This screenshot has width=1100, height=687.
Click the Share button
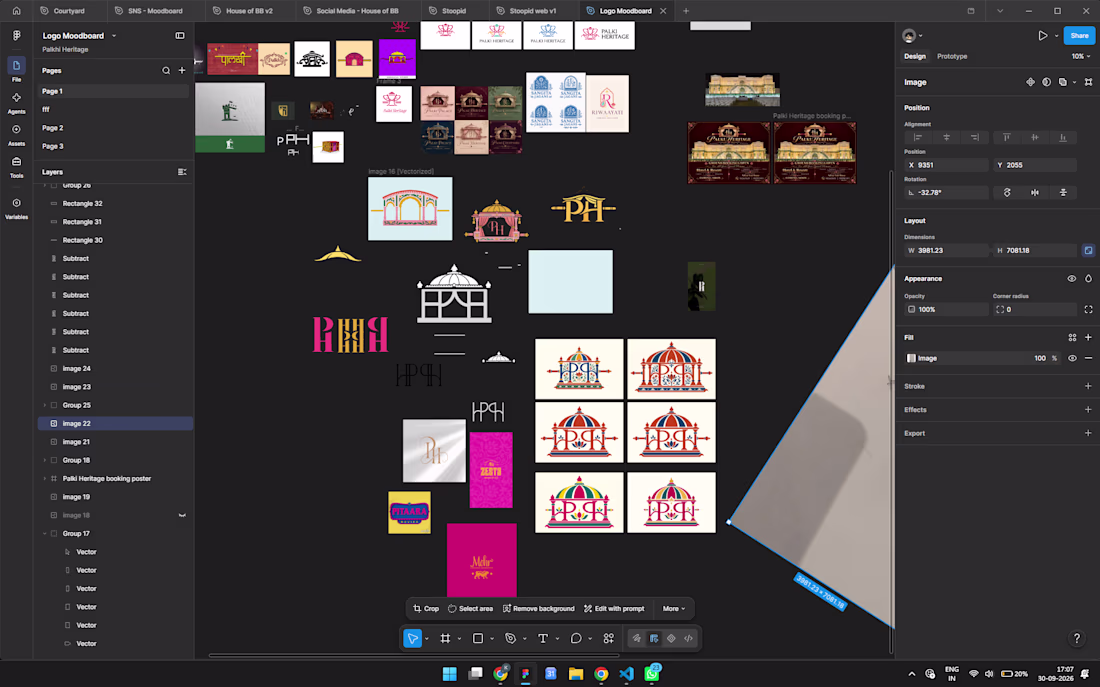(x=1079, y=36)
